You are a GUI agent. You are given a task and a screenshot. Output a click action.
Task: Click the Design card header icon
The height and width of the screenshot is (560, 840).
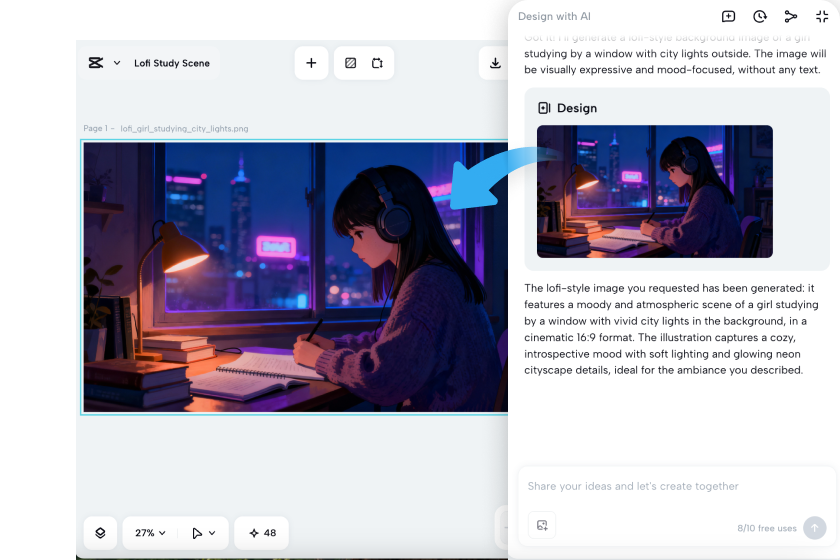544,108
